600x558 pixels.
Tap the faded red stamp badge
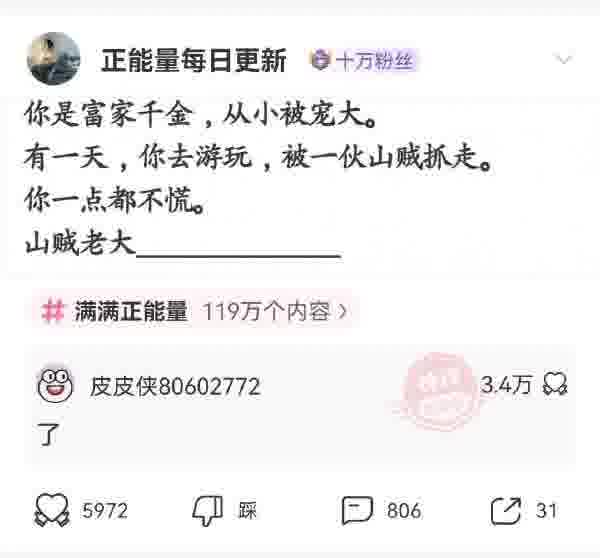(x=439, y=391)
